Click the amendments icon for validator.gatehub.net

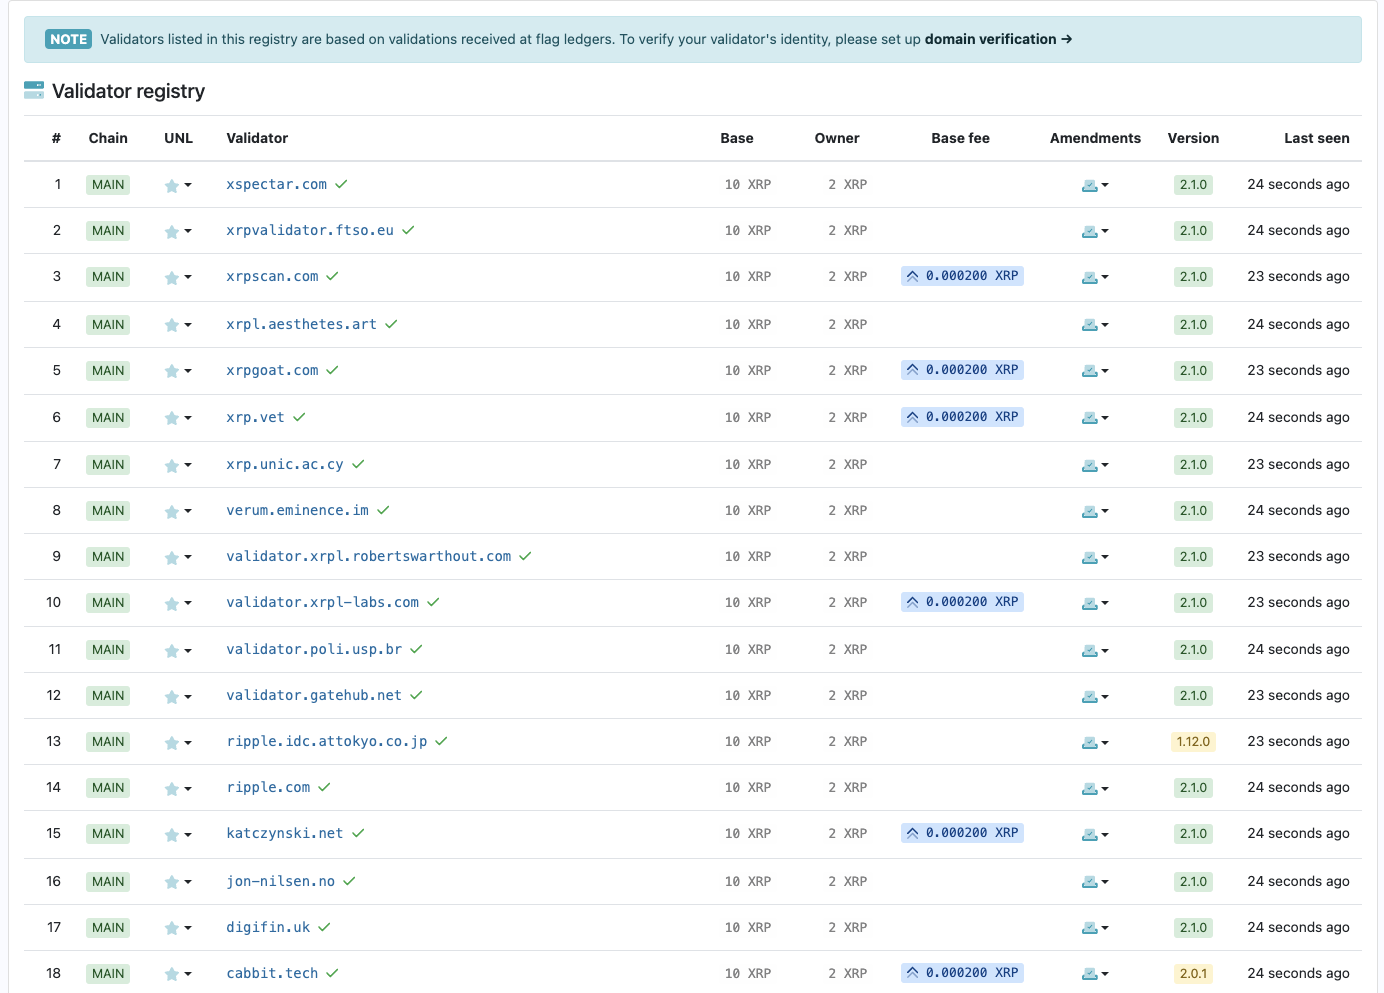pyautogui.click(x=1090, y=697)
